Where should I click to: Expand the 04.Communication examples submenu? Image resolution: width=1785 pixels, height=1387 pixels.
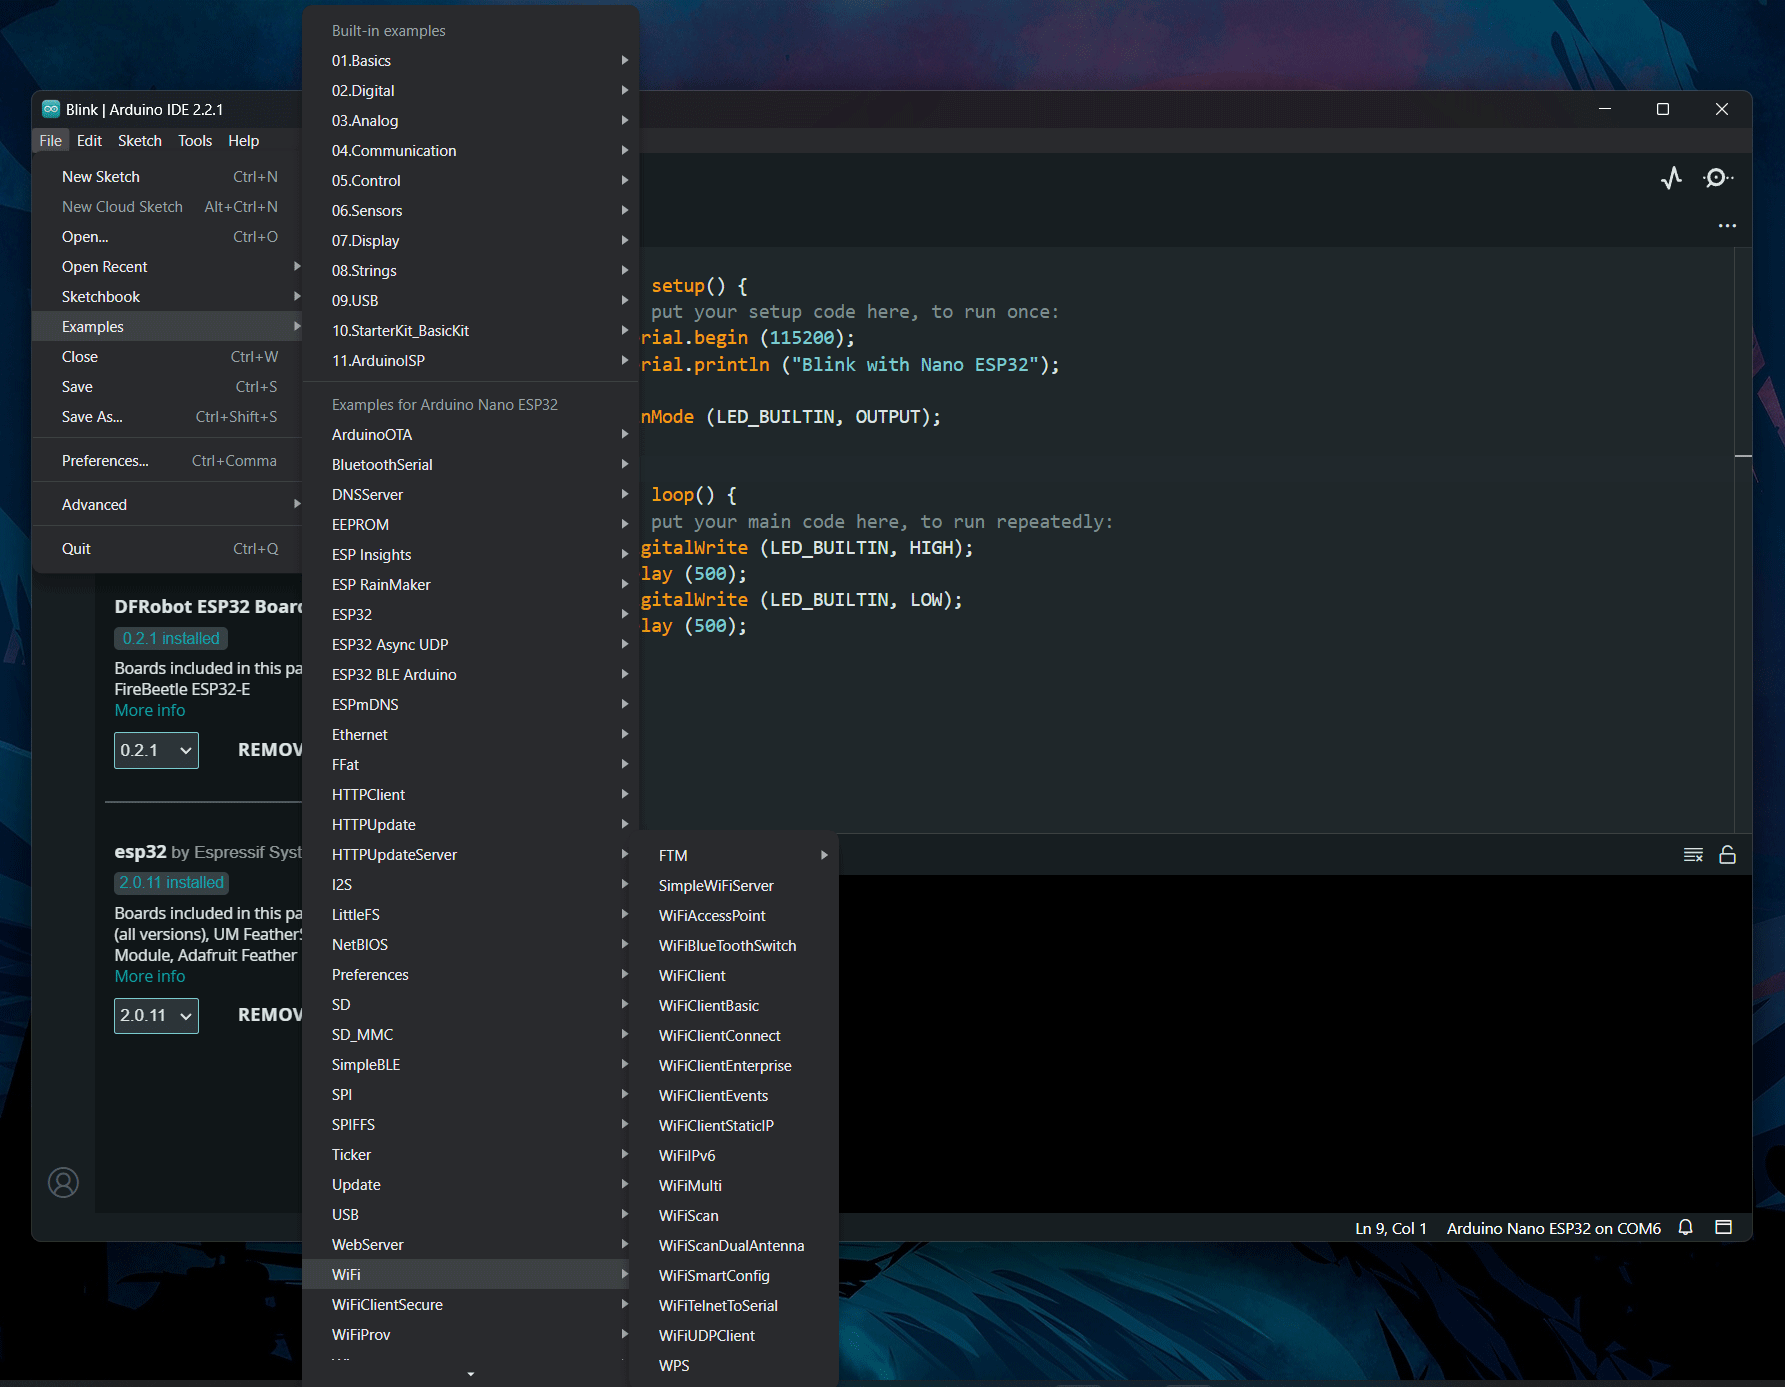coord(471,151)
